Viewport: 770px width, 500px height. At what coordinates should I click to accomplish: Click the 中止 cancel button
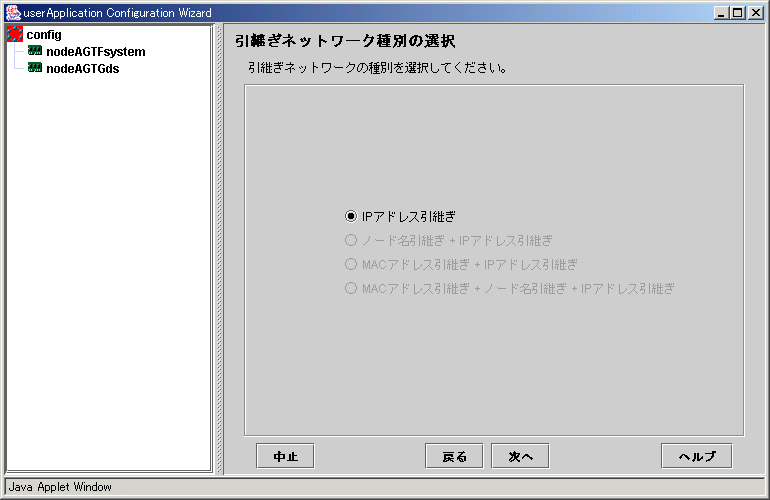(x=285, y=456)
